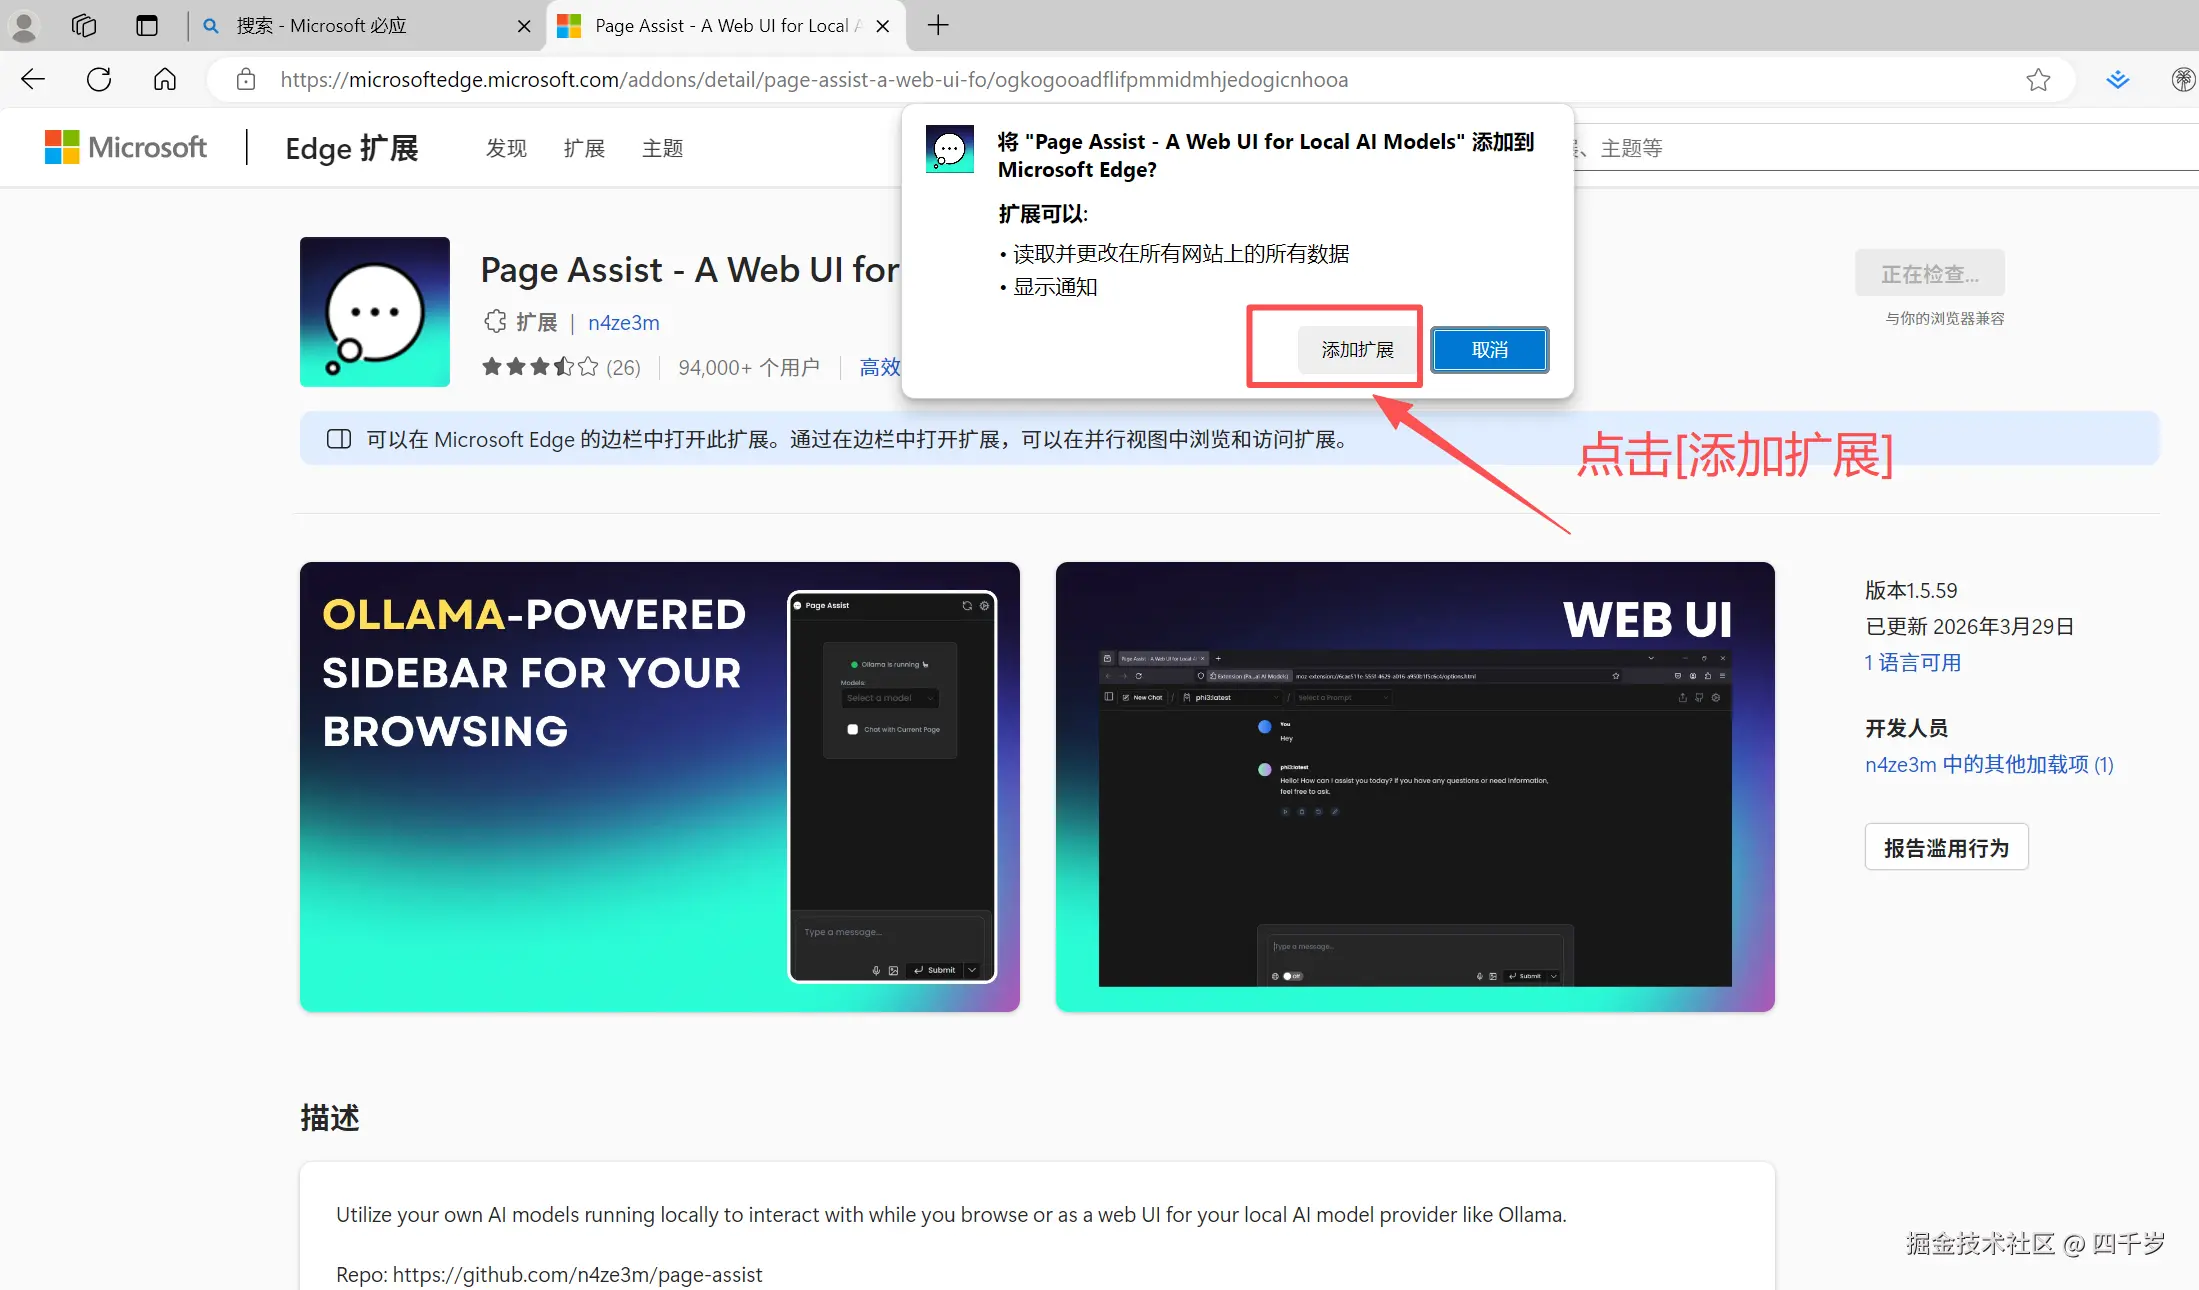Viewport: 2199px width, 1290px height.
Task: View site information lock icon
Action: 246,80
